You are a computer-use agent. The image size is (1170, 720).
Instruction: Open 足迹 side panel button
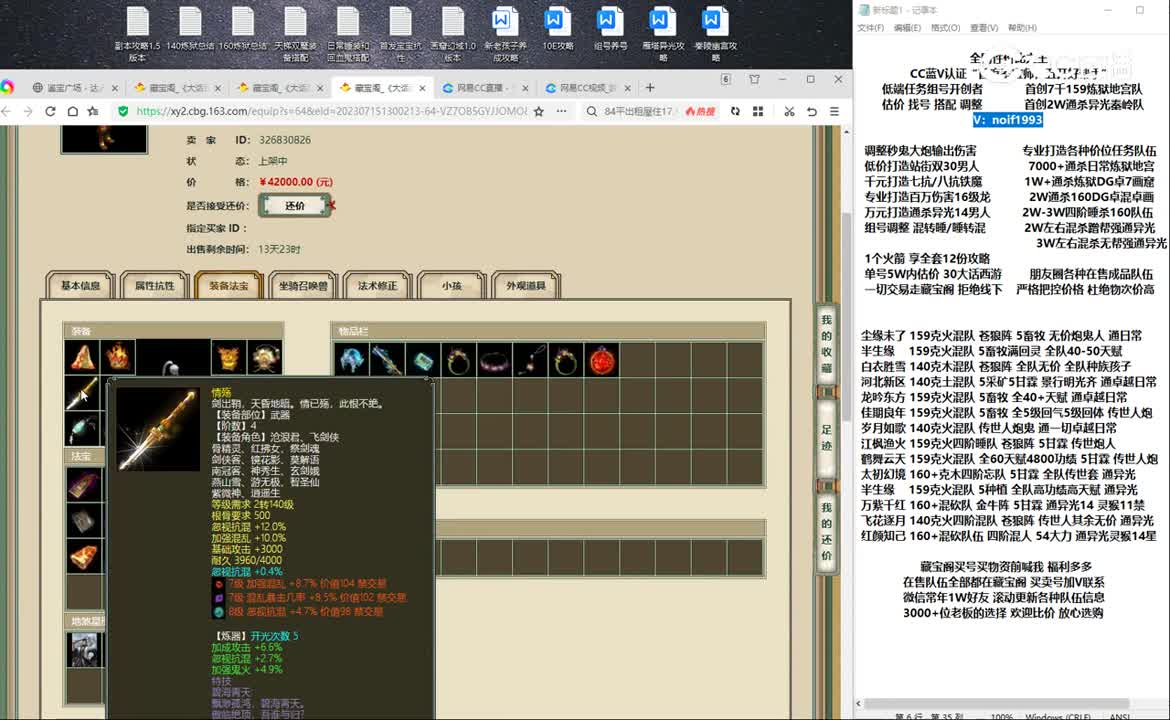(827, 438)
